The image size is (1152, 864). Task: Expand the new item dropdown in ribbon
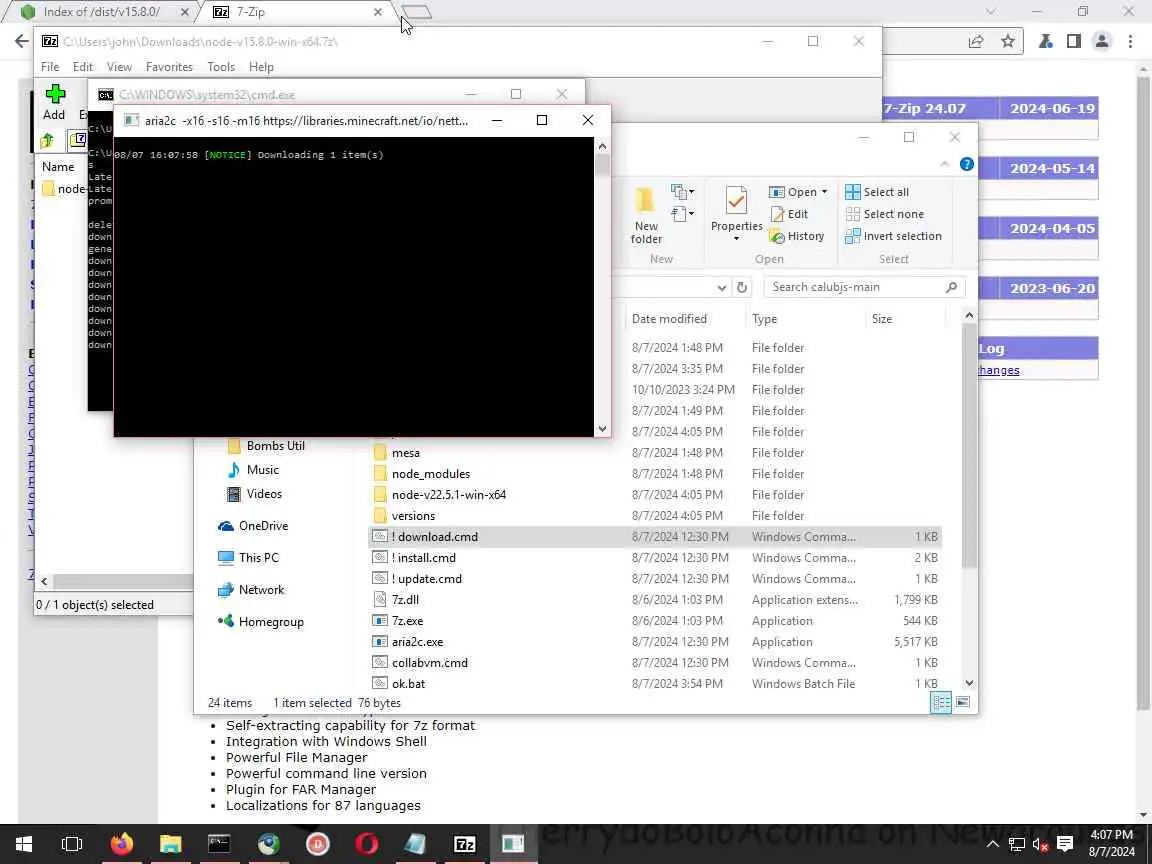pos(683,192)
